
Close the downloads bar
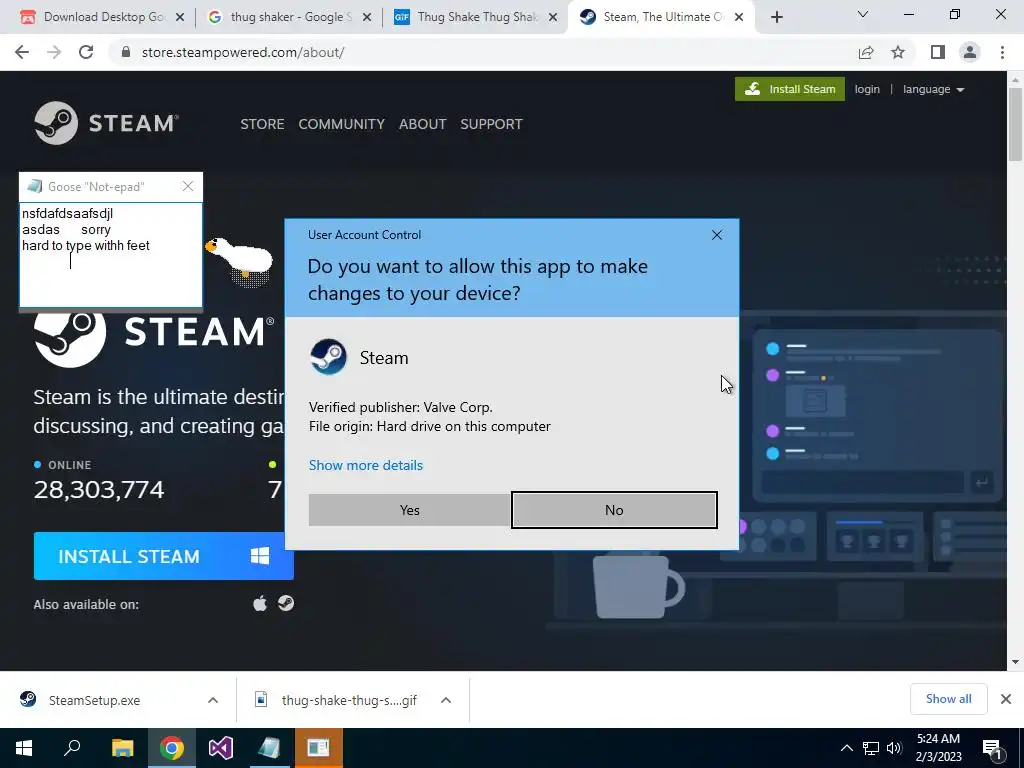click(x=1006, y=699)
